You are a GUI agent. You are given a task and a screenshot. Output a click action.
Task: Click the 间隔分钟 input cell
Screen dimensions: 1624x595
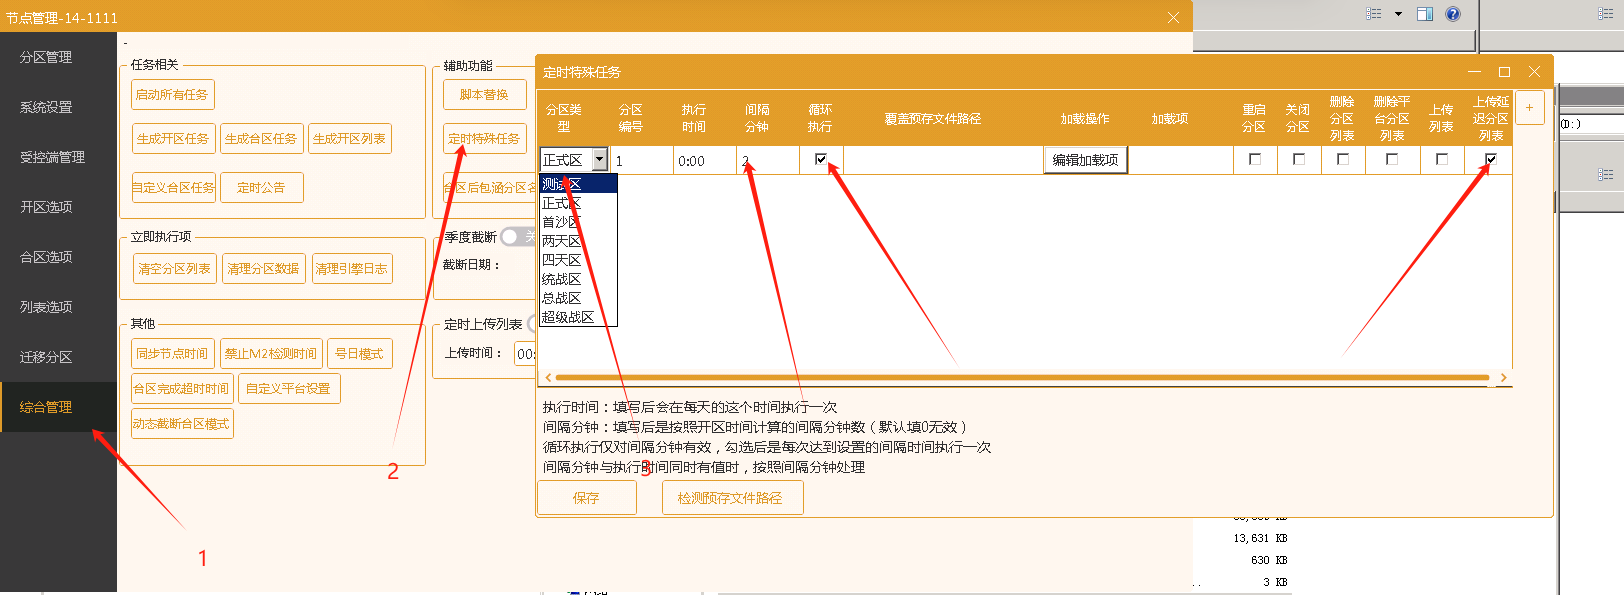[768, 160]
